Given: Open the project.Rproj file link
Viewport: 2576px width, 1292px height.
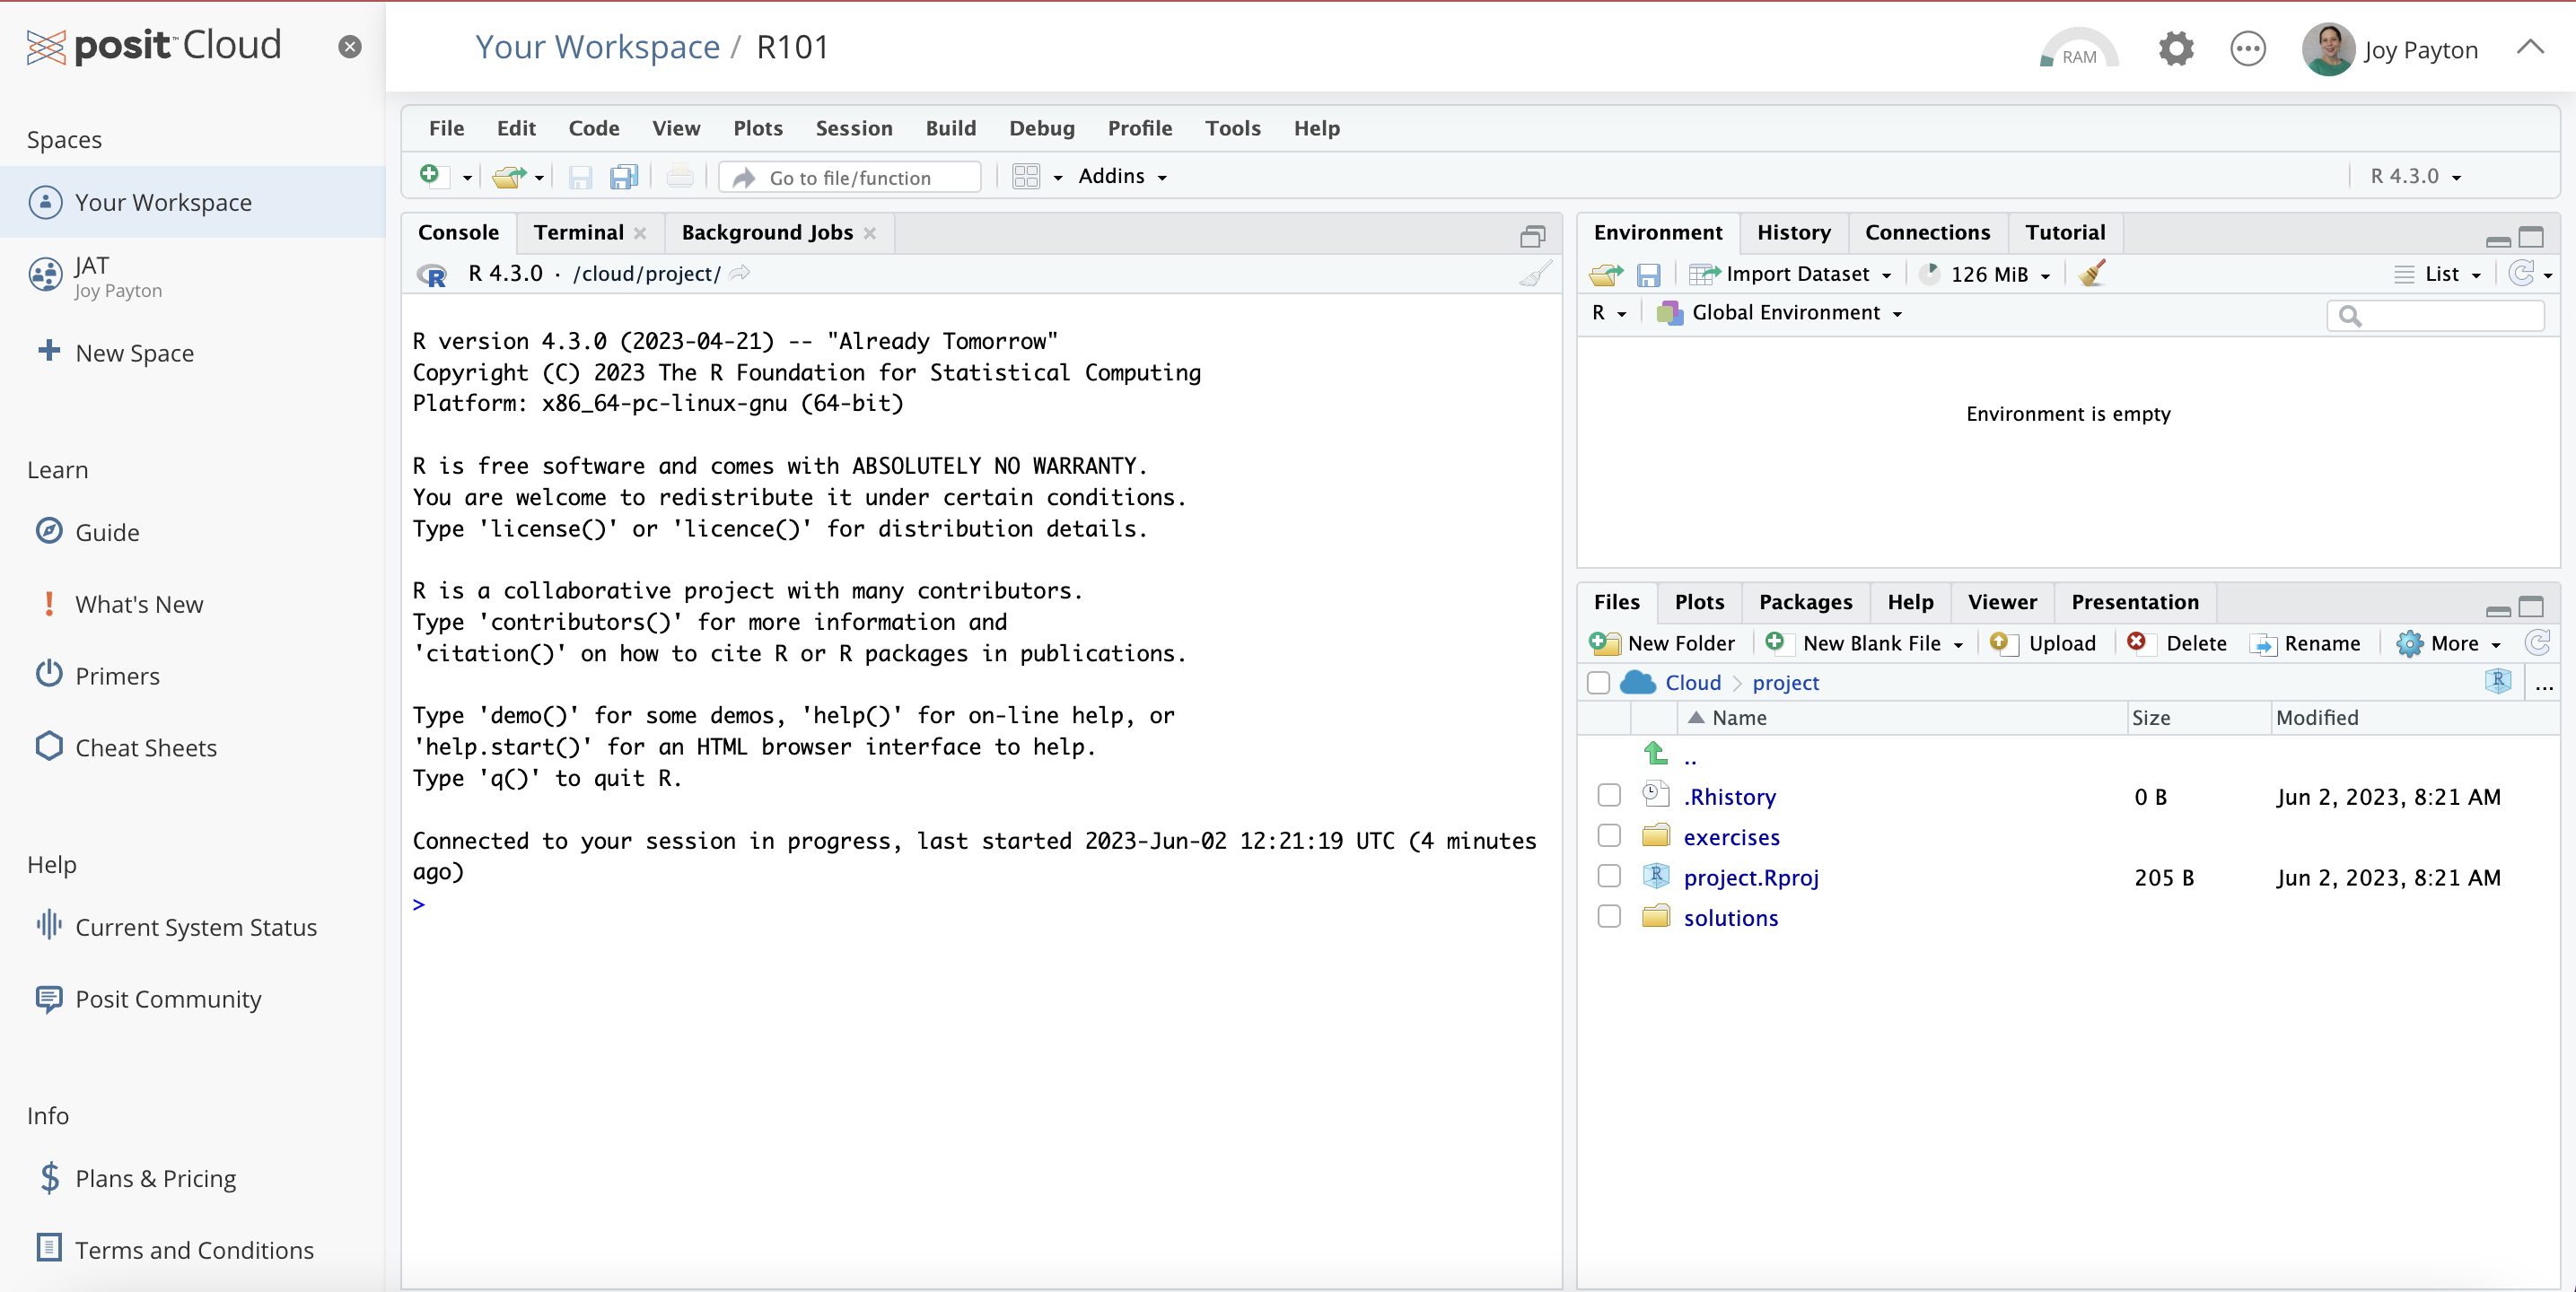Looking at the screenshot, I should (x=1750, y=877).
